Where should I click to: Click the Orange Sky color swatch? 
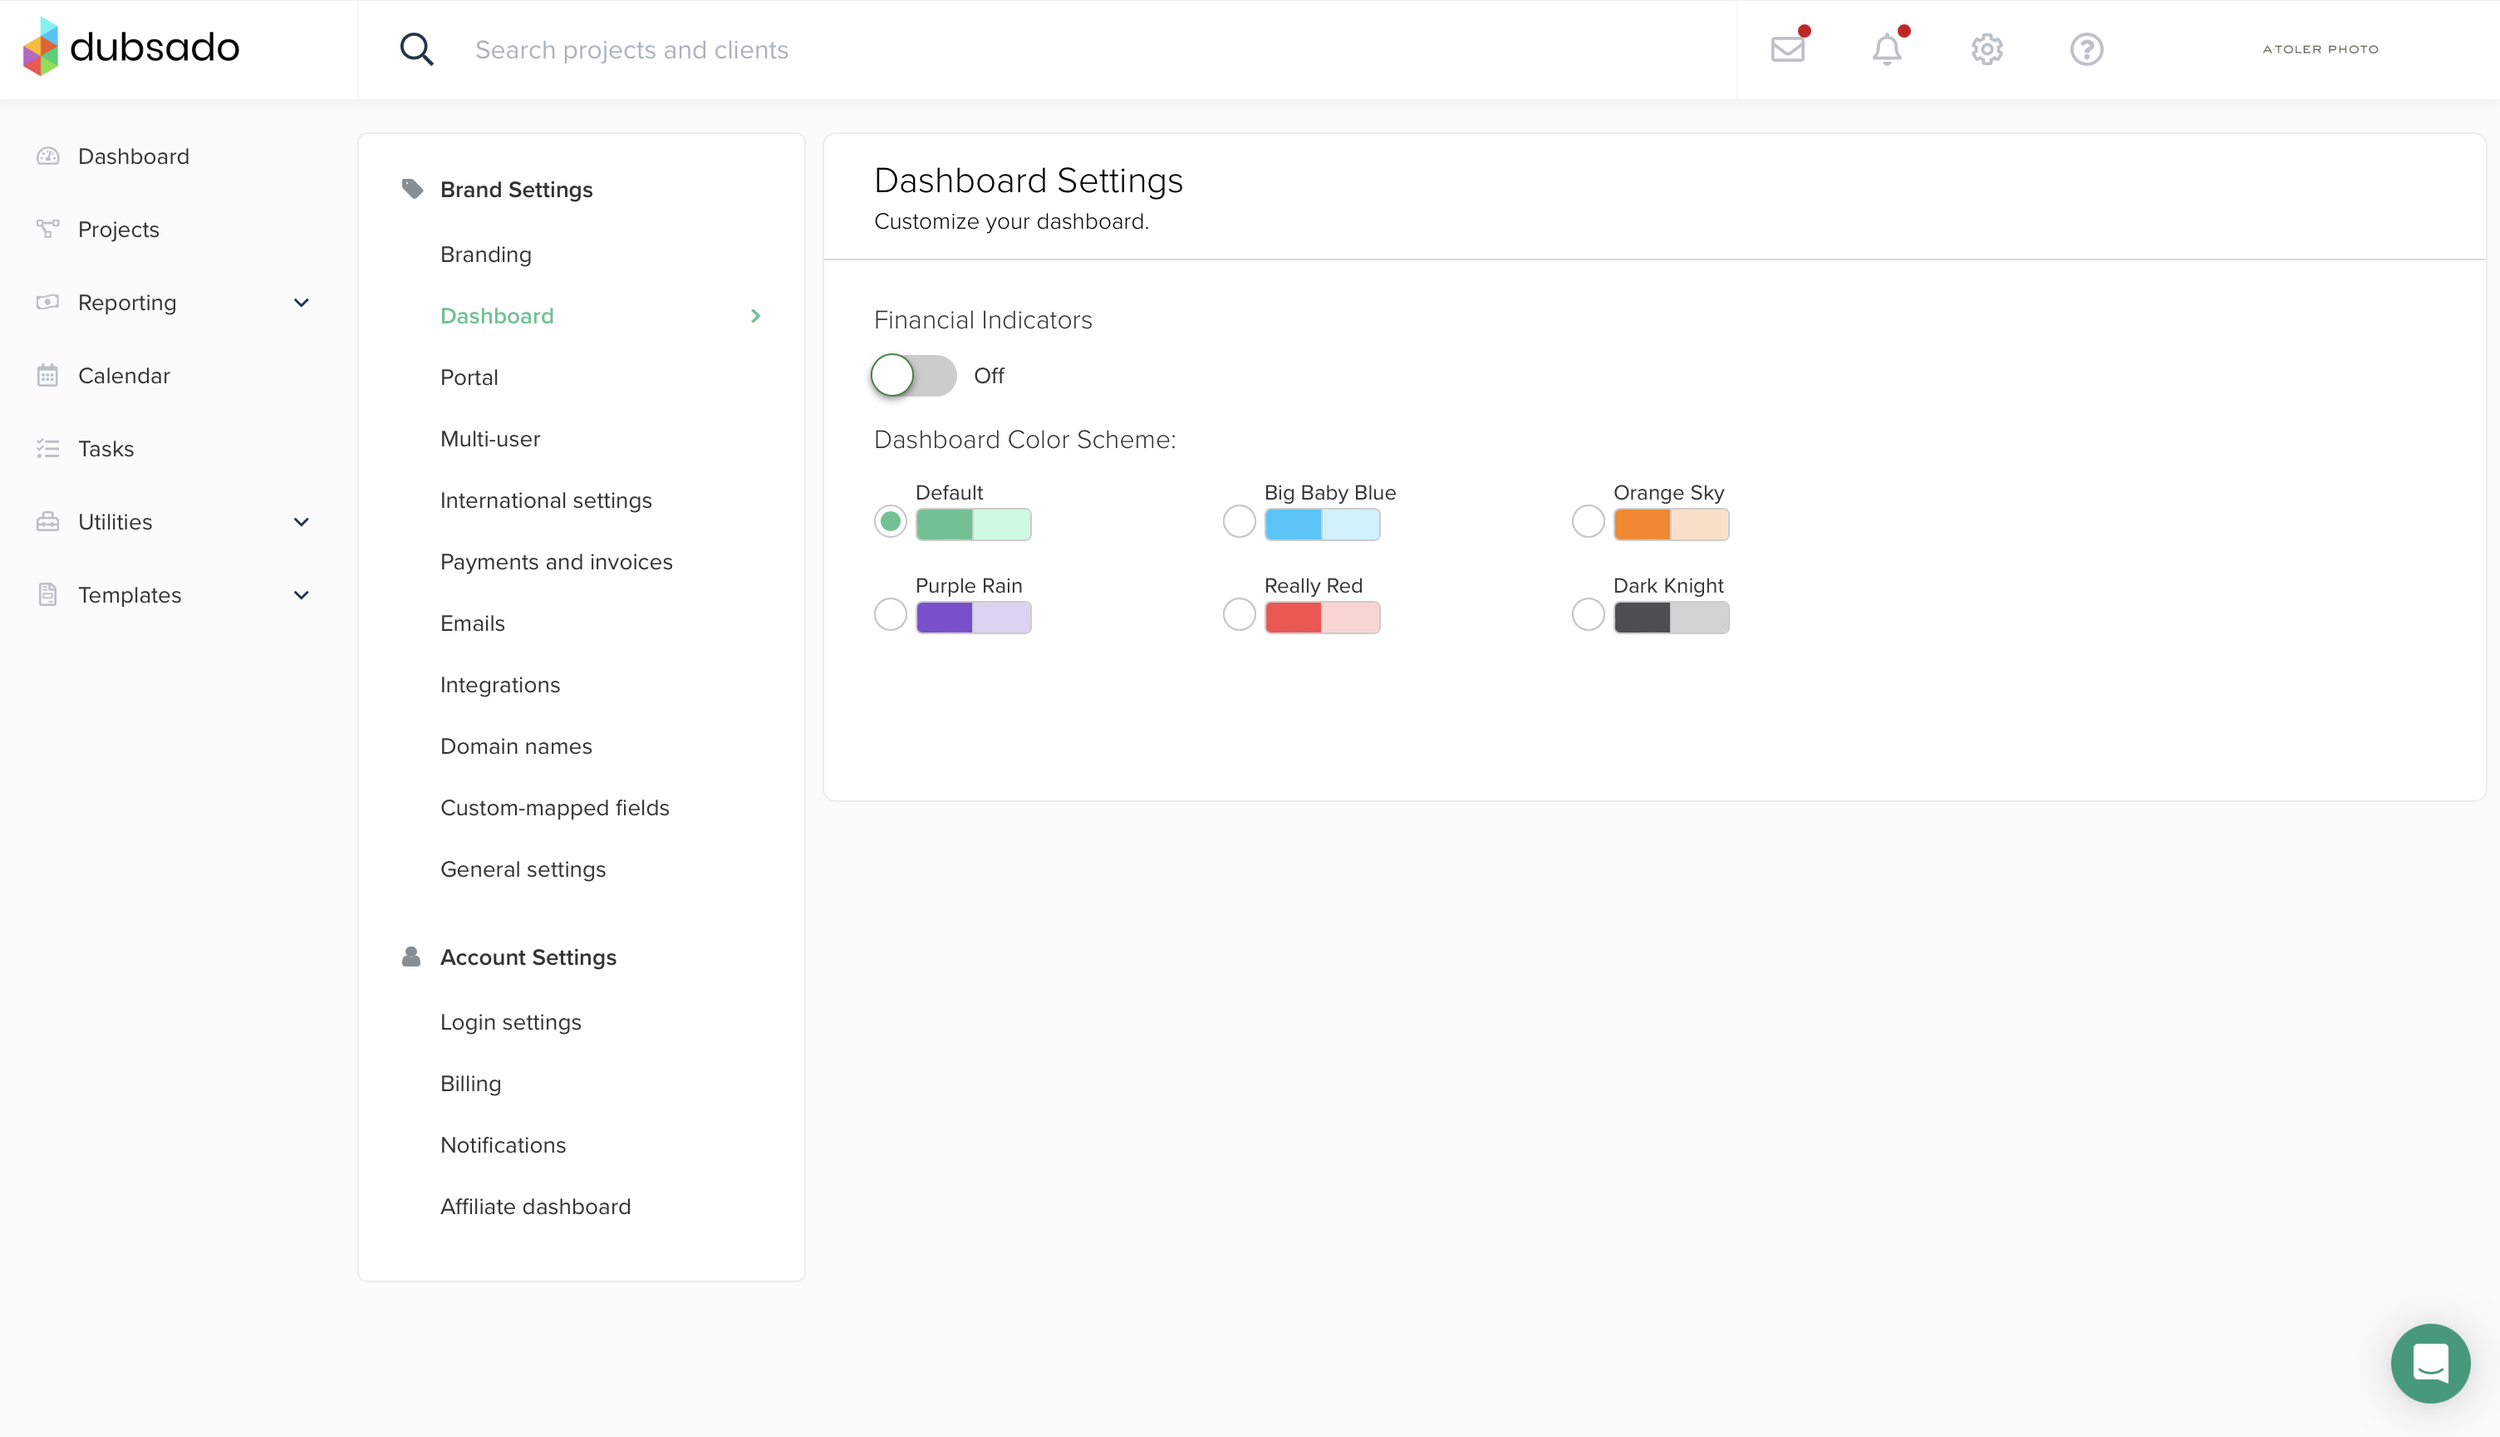pyautogui.click(x=1670, y=524)
